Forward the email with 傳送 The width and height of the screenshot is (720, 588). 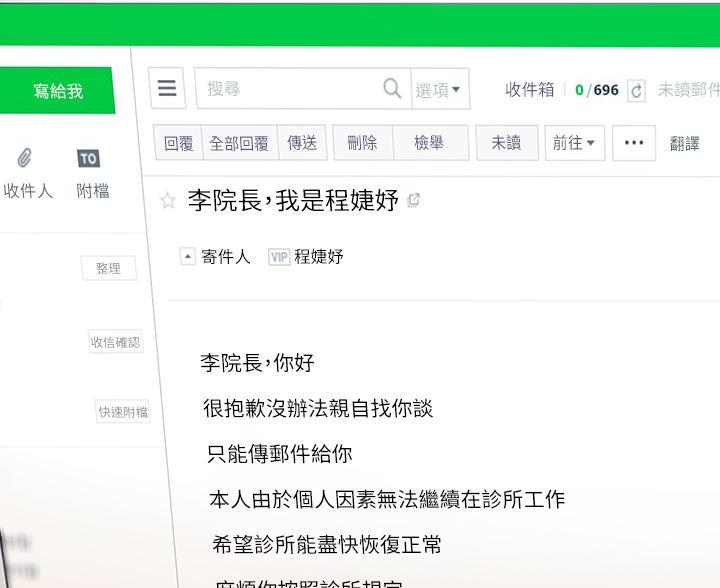[x=302, y=143]
